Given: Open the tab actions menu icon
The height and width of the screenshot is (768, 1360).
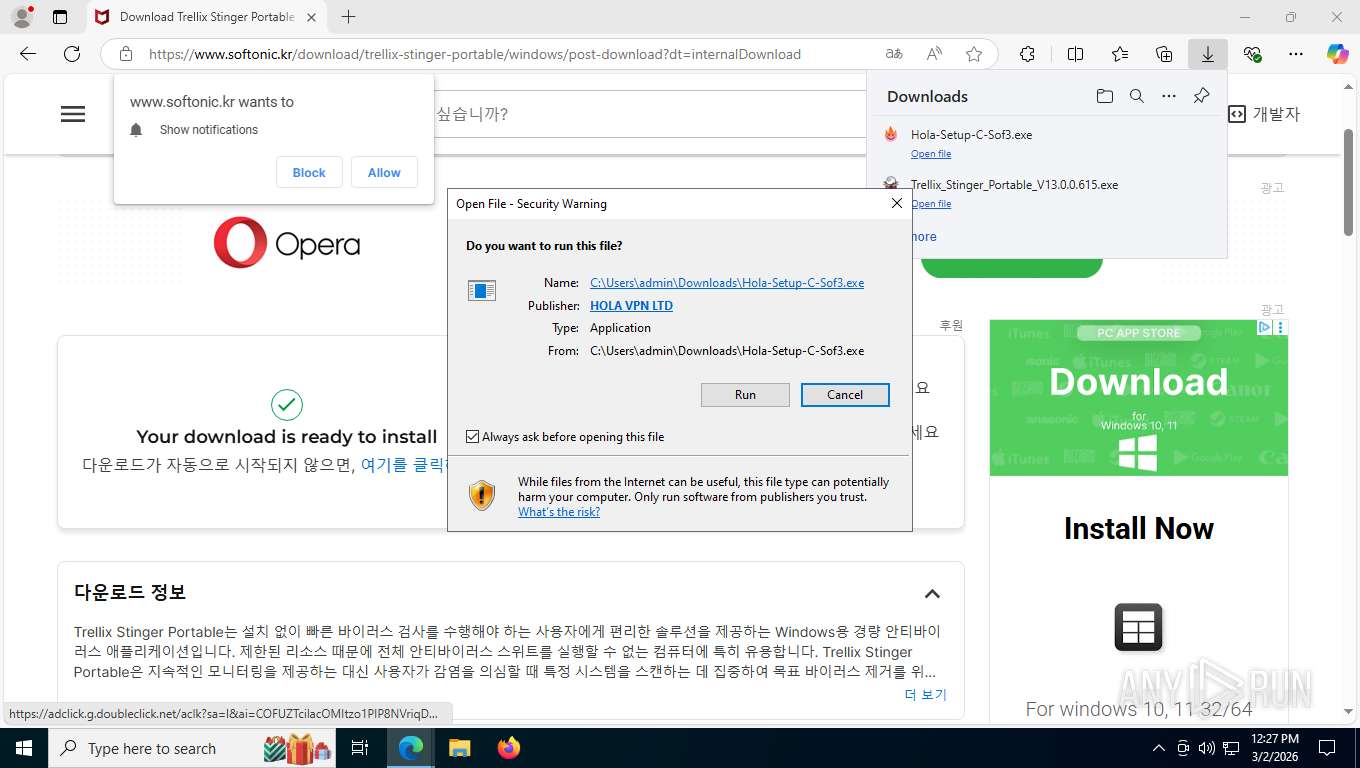Looking at the screenshot, I should (x=60, y=17).
